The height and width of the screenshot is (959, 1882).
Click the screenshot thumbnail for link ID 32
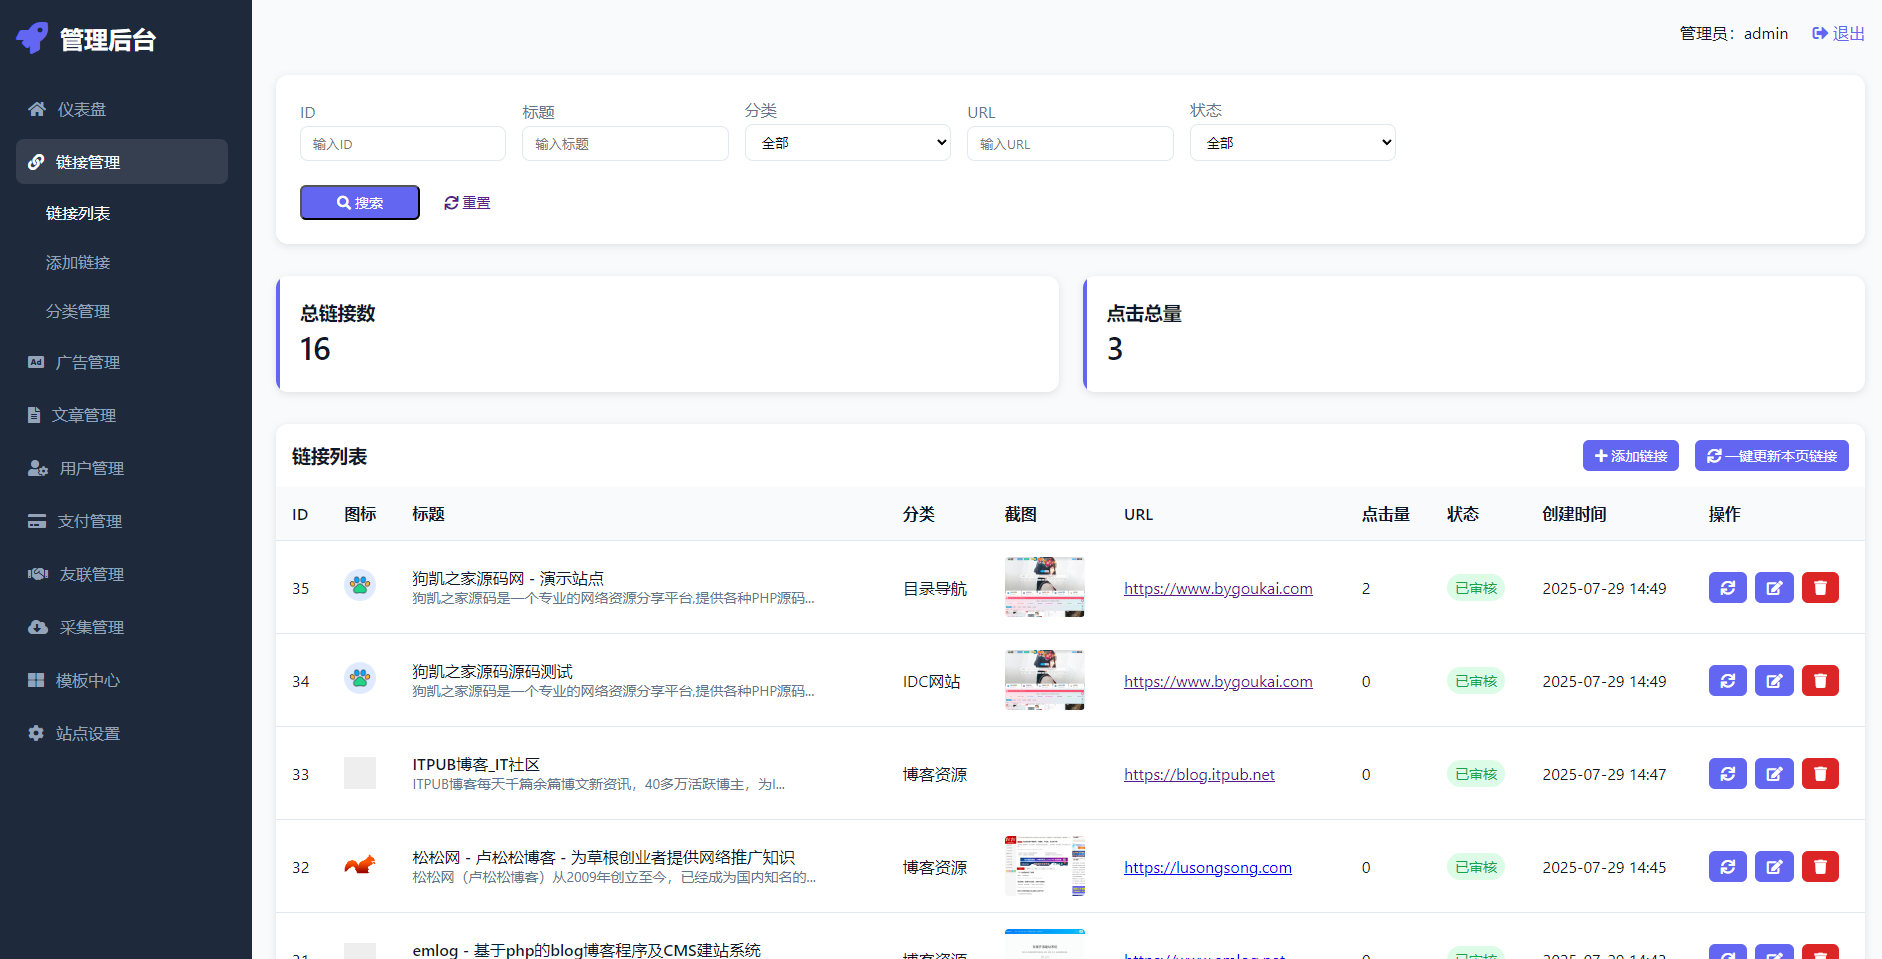point(1044,866)
